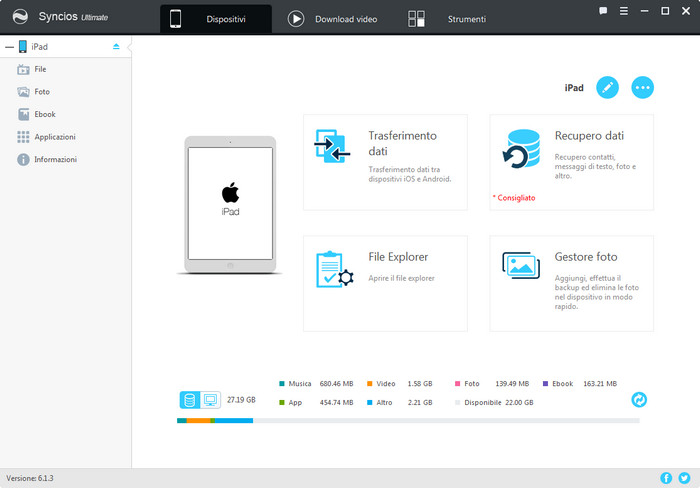
Task: Click the iPad device icon in sidebar
Action: click(22, 46)
